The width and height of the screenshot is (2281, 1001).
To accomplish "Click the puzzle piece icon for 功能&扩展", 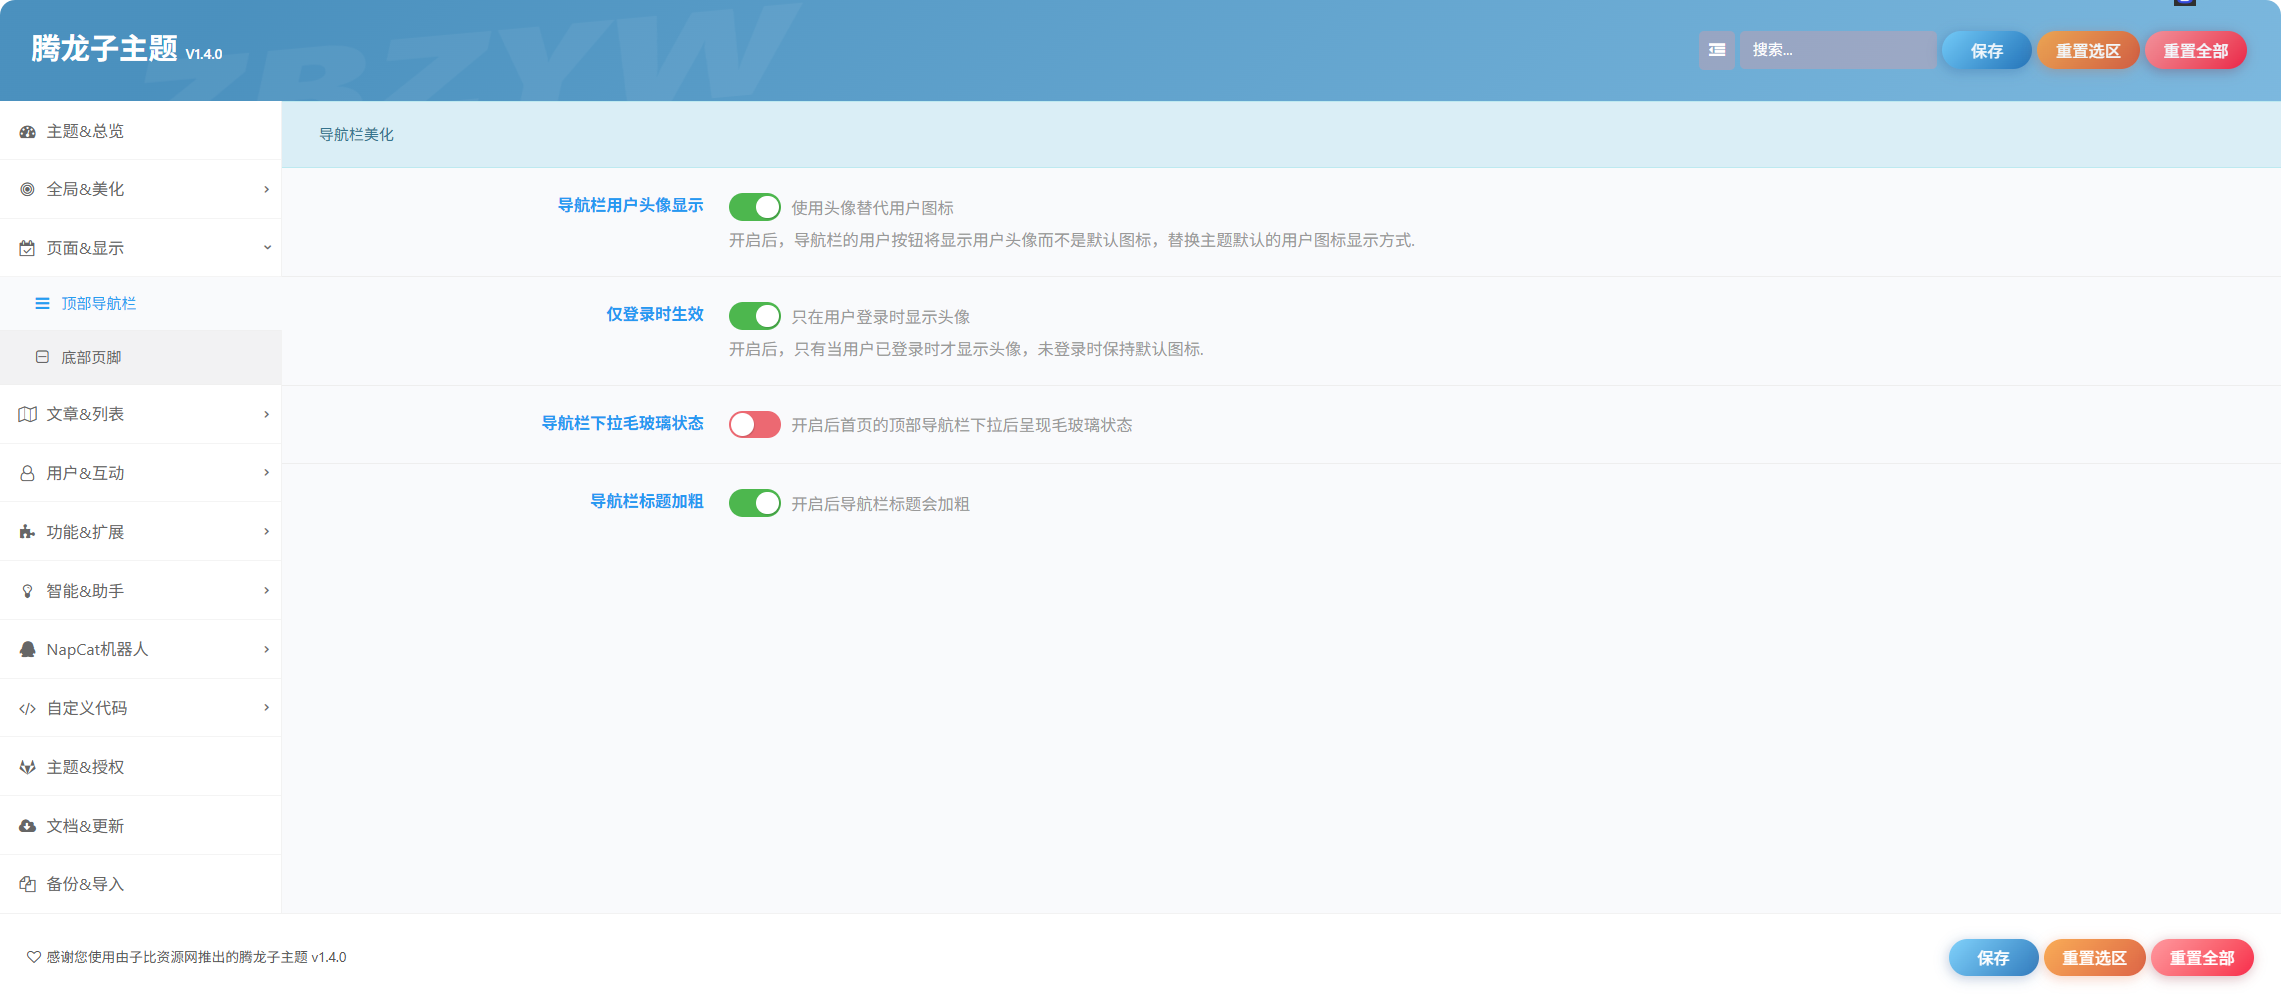I will 27,532.
